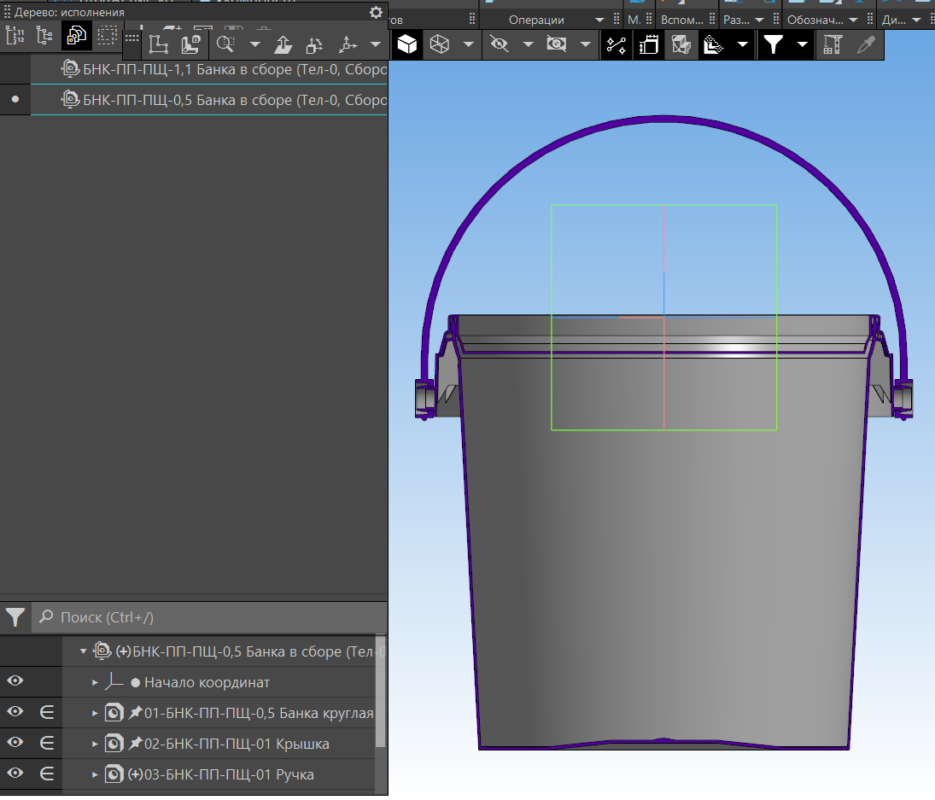Expand 03-БНК-ПП-ПЩ-01 Ручка node
Viewport: 935px width, 800px height.
coord(95,775)
